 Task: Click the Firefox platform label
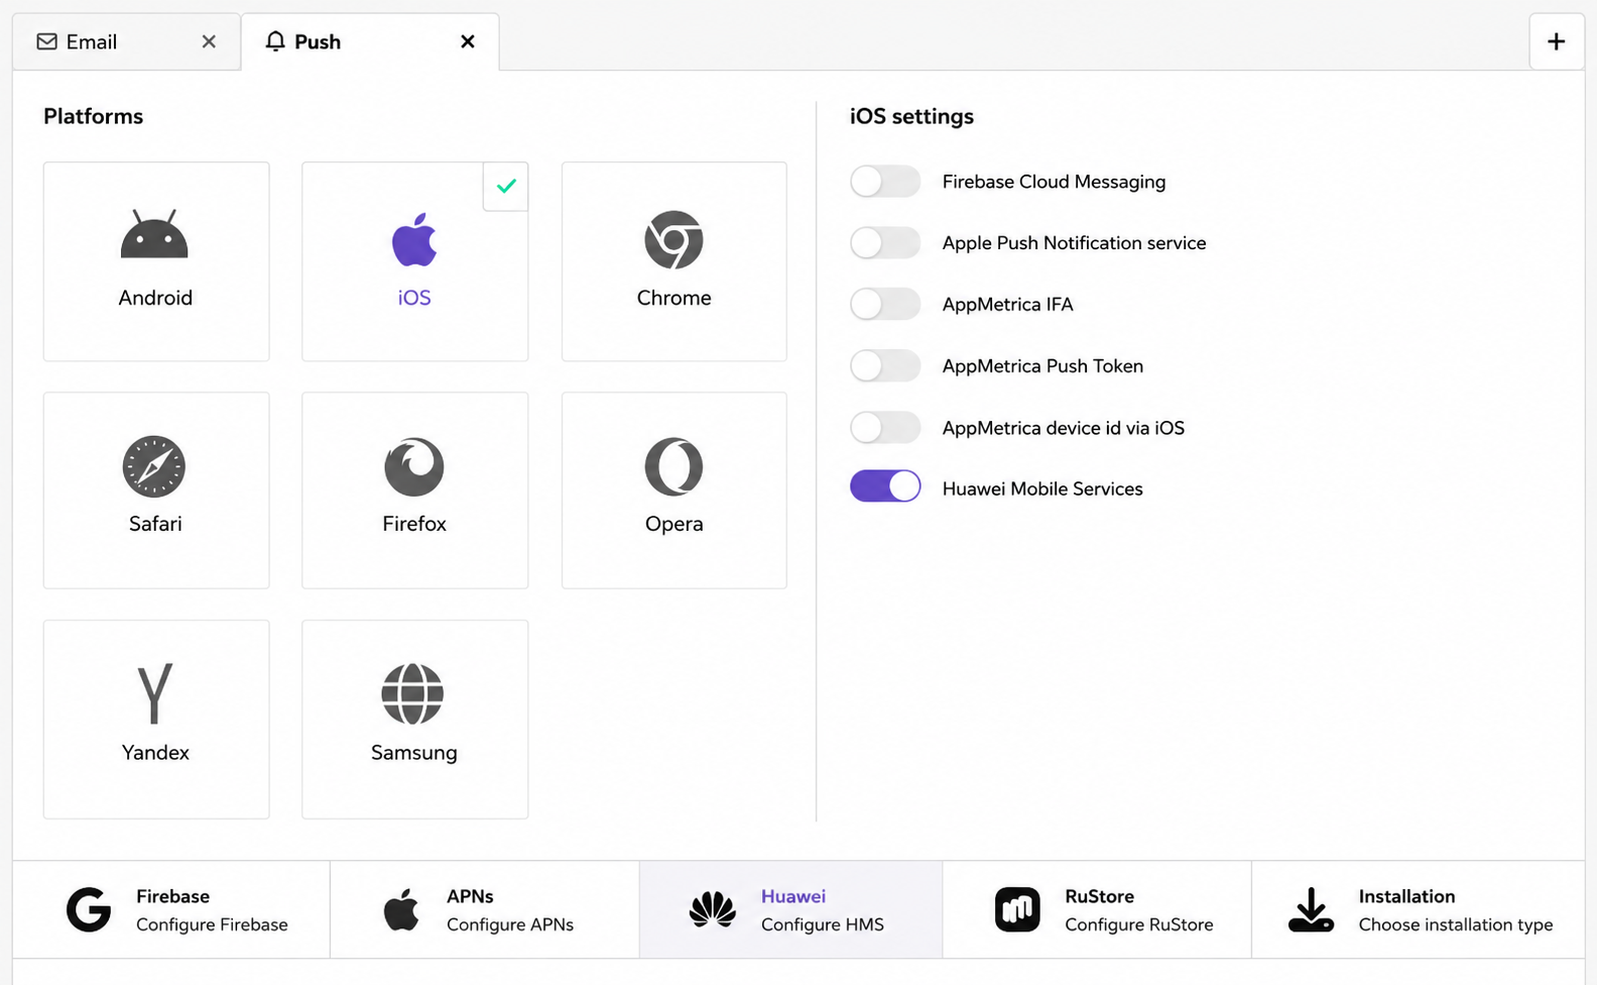(414, 524)
